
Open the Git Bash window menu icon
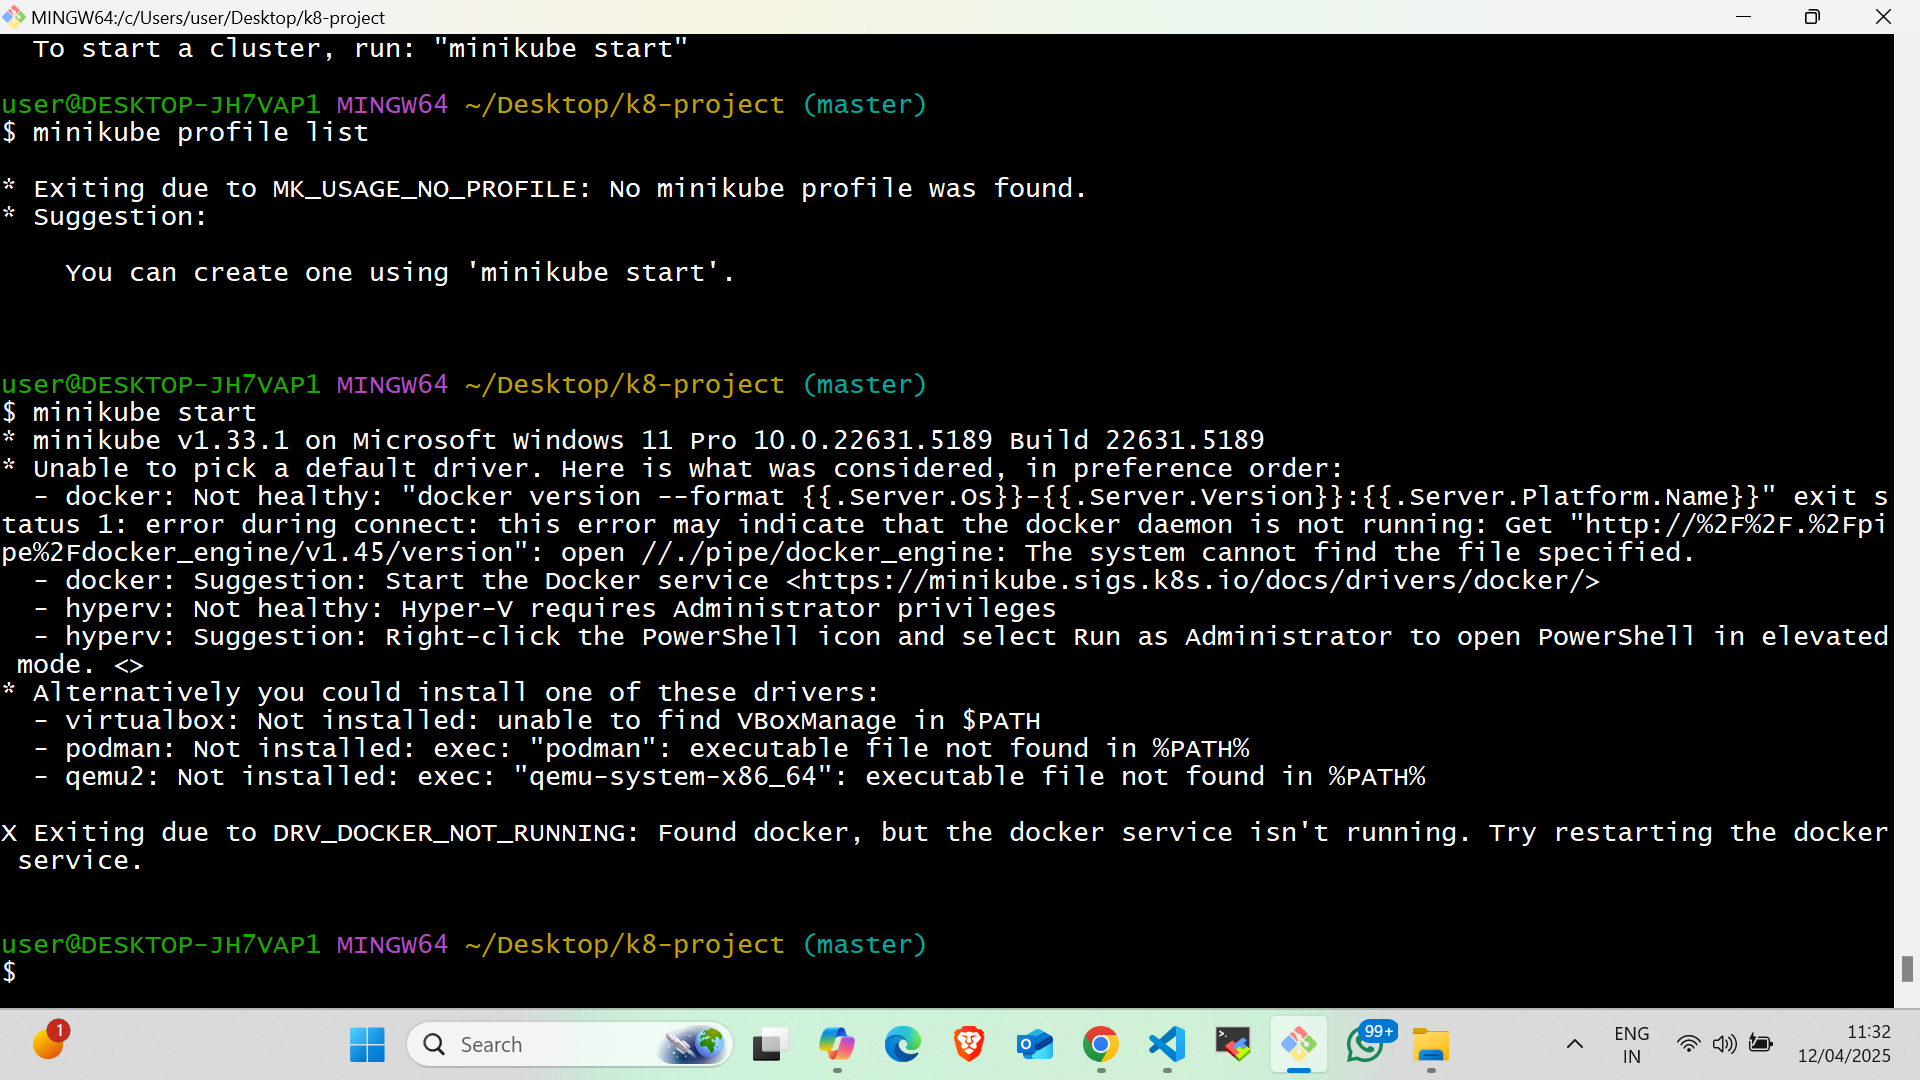pos(14,17)
